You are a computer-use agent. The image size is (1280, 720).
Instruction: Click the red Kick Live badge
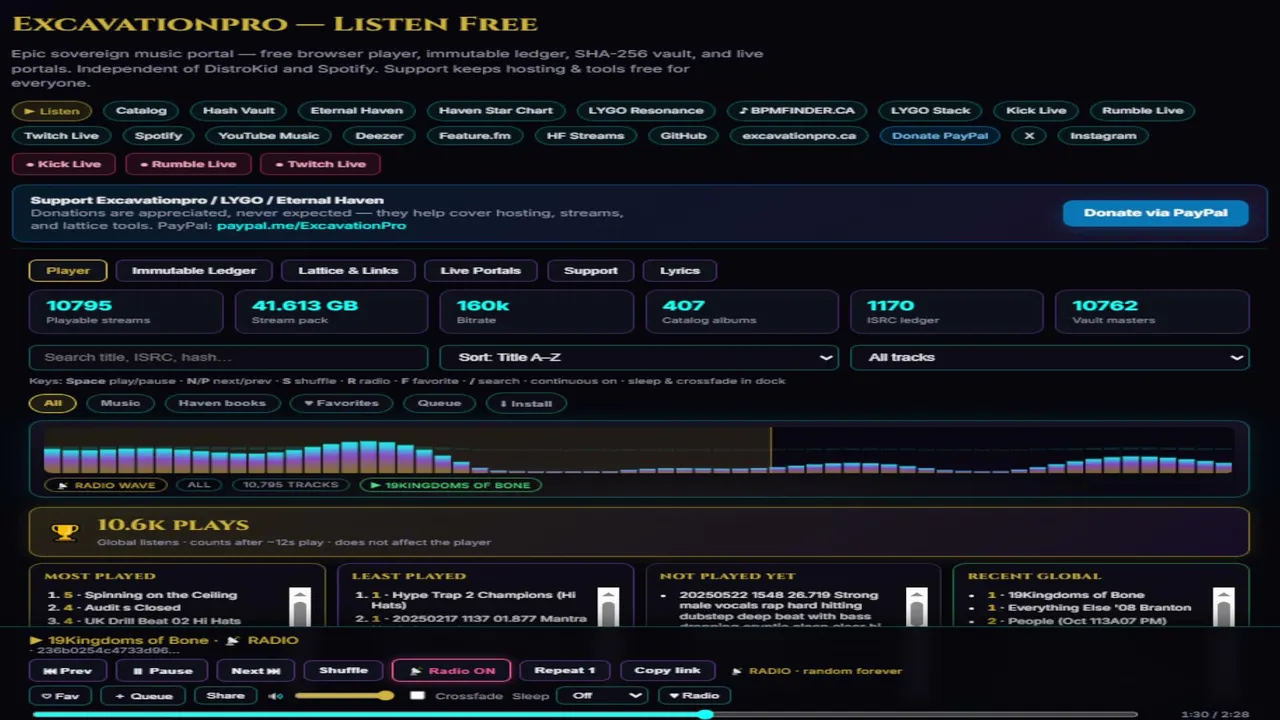click(x=63, y=164)
